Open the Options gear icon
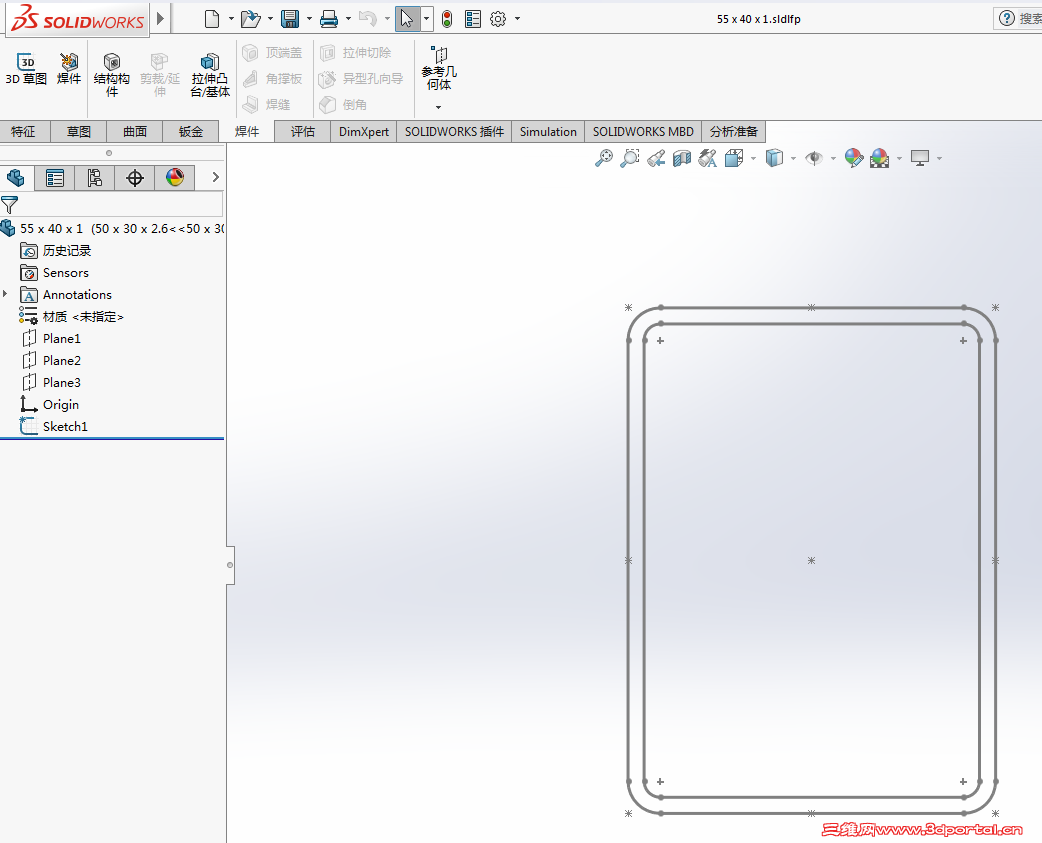 point(498,19)
